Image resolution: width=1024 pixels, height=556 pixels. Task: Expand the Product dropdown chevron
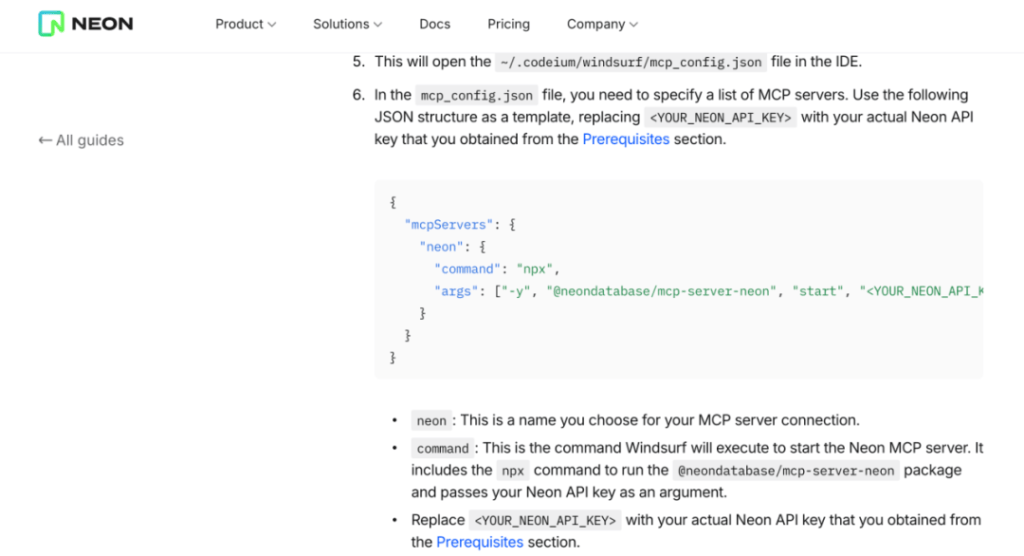272,25
